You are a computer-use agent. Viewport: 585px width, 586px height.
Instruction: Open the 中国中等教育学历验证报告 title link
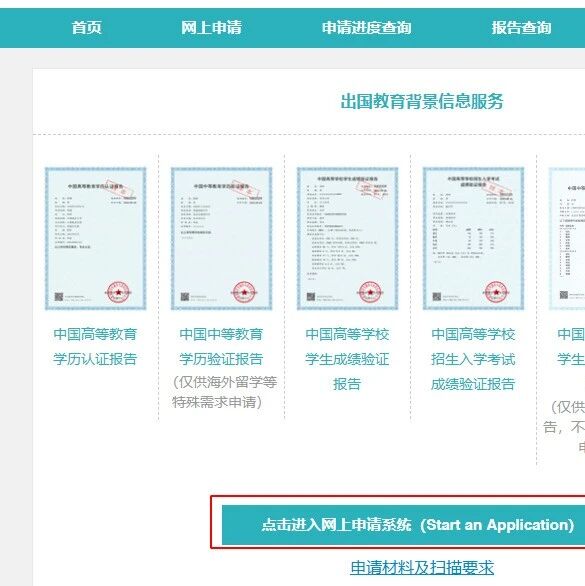221,347
